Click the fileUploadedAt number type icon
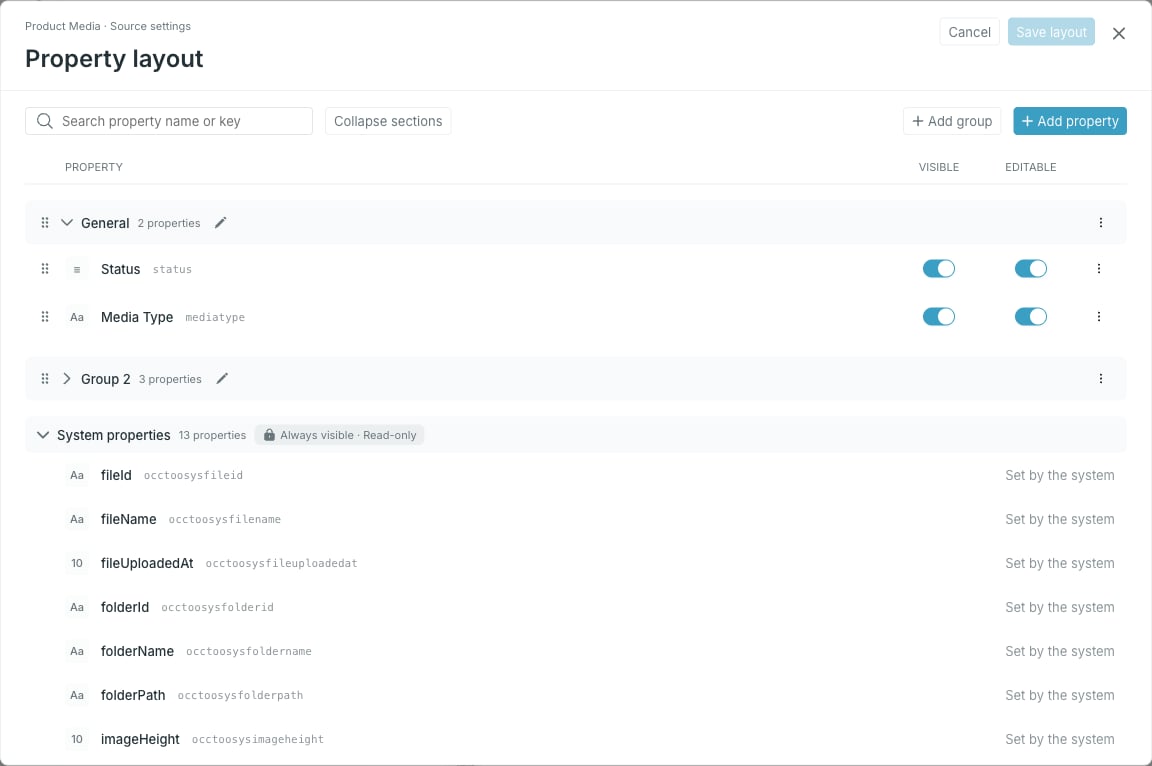 coord(77,563)
